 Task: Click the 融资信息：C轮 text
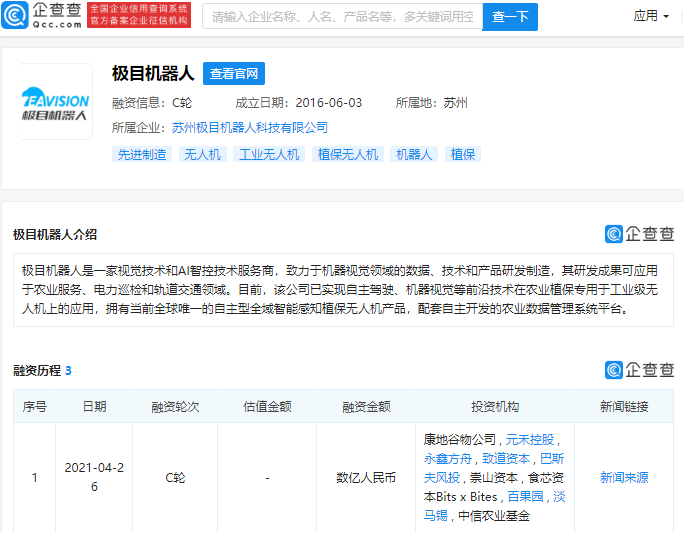[152, 103]
